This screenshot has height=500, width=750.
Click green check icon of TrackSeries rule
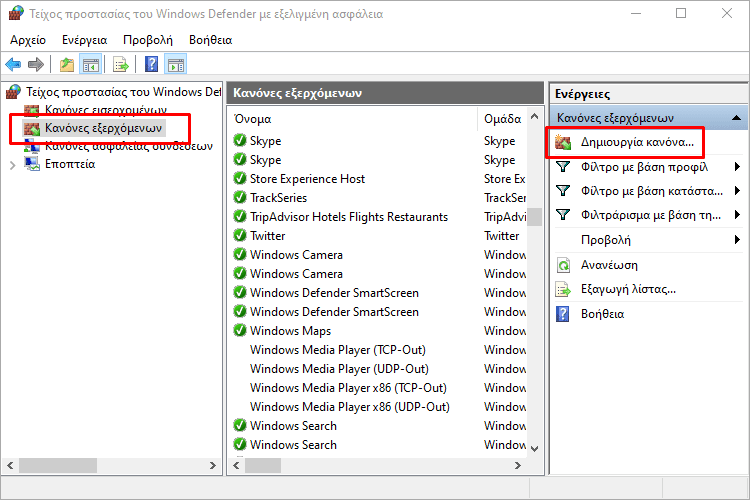pos(240,197)
